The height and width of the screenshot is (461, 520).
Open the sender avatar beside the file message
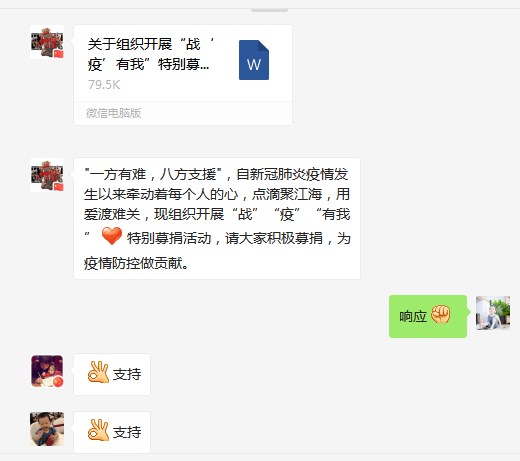point(47,42)
